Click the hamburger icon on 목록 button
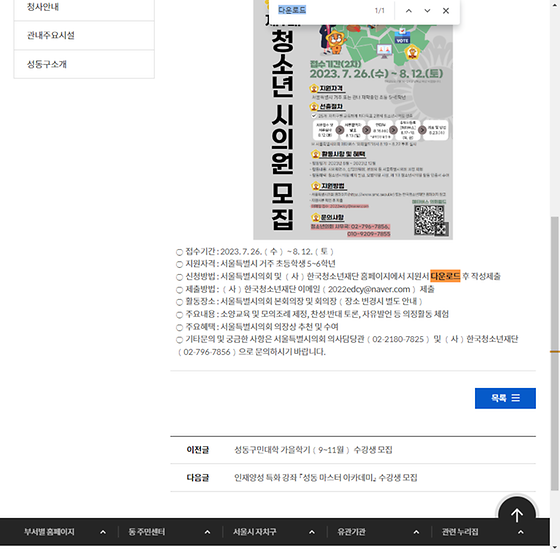 pyautogui.click(x=516, y=398)
